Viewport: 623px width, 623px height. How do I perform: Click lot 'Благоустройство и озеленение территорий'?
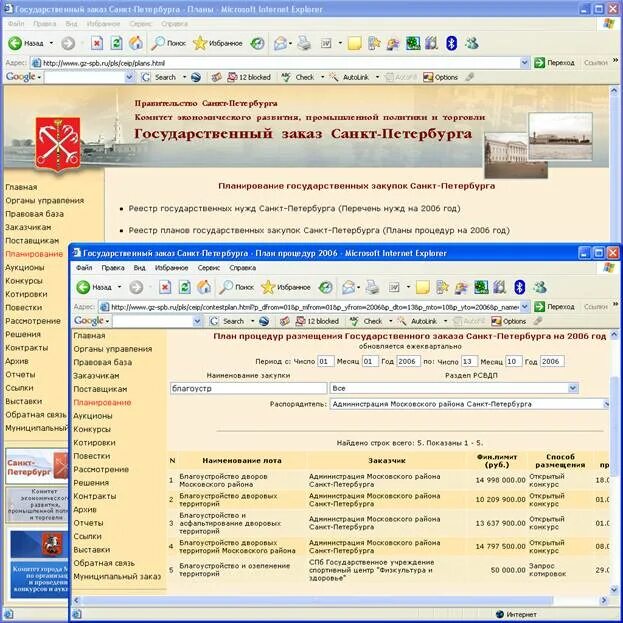(234, 569)
